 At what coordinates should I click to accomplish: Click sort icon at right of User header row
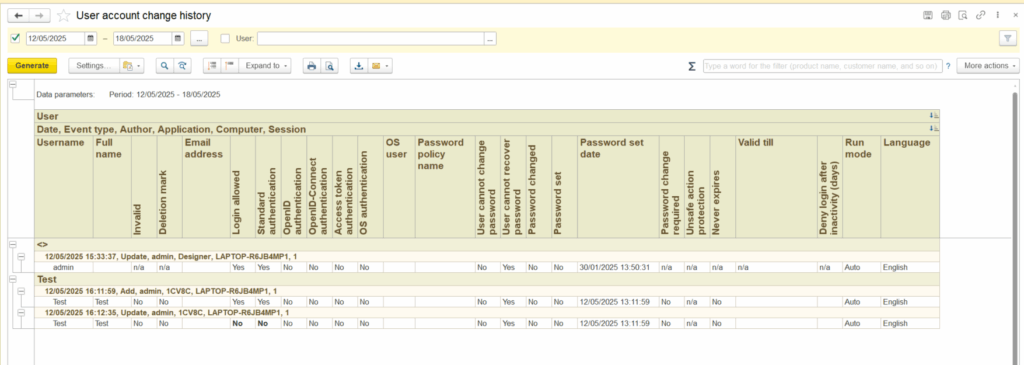pos(935,115)
